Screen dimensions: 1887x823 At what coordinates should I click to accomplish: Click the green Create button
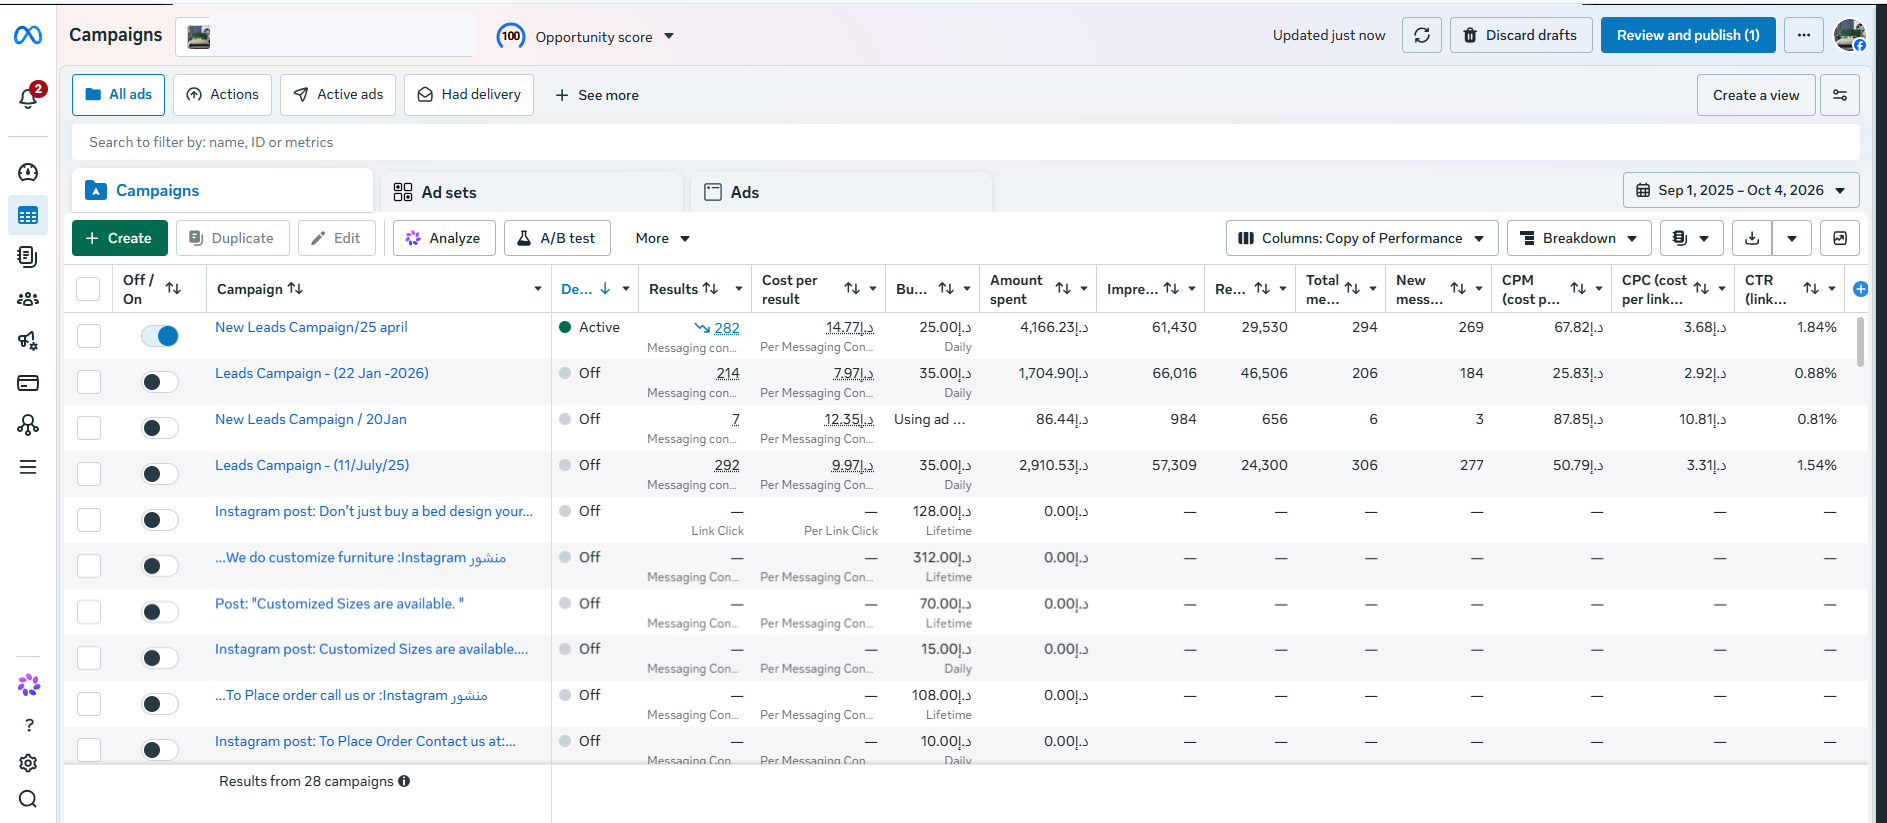(x=119, y=238)
